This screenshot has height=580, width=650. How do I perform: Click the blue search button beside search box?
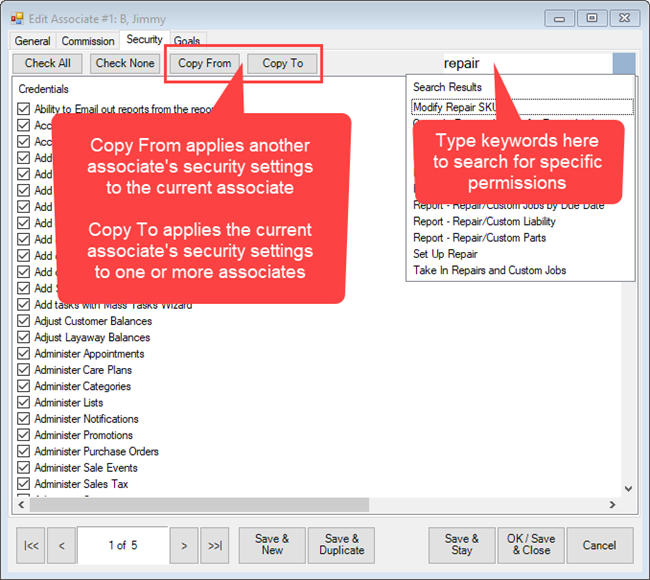point(624,63)
